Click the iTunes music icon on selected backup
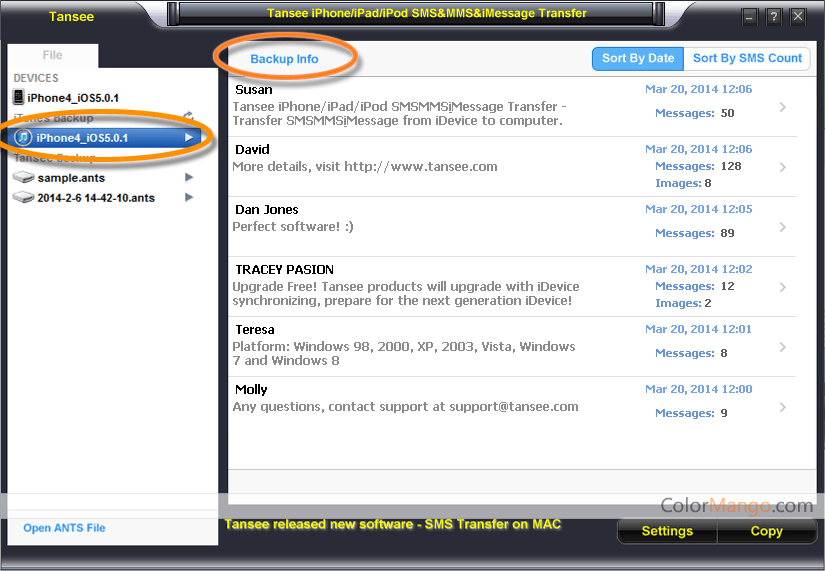 pos(23,137)
